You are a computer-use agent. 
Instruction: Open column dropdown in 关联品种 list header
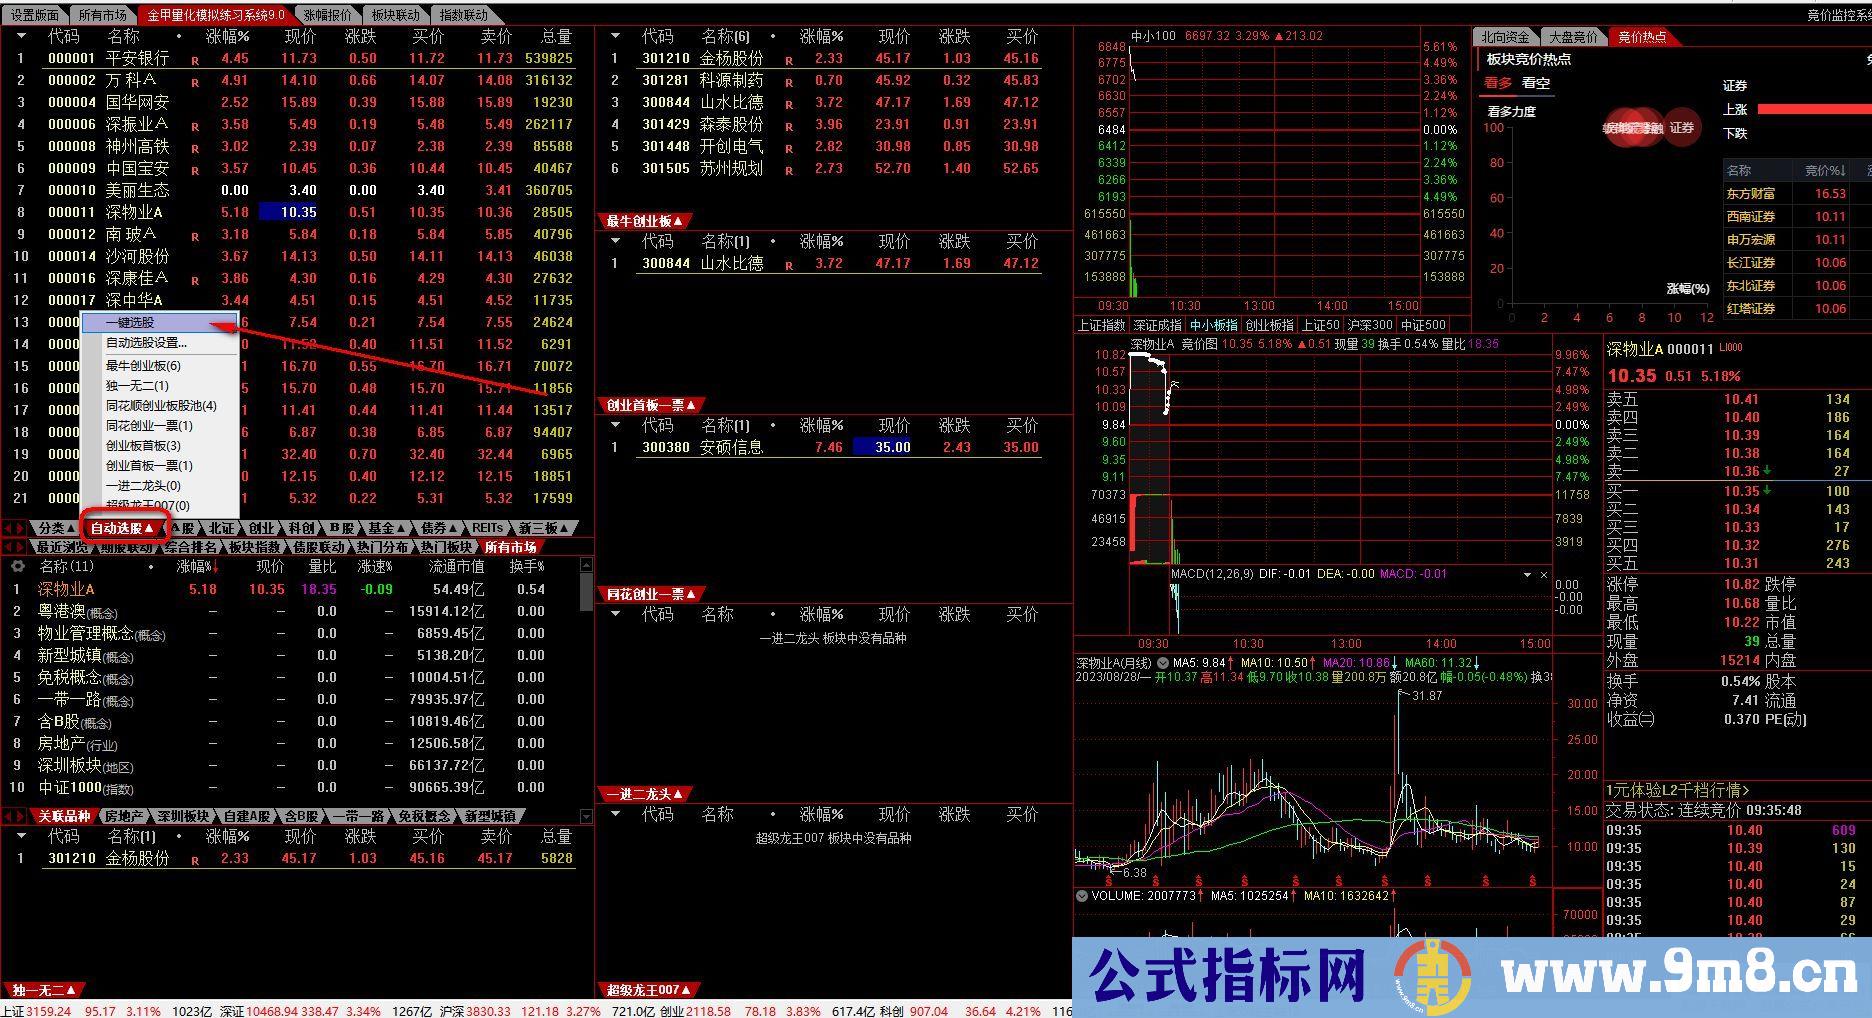(21, 835)
